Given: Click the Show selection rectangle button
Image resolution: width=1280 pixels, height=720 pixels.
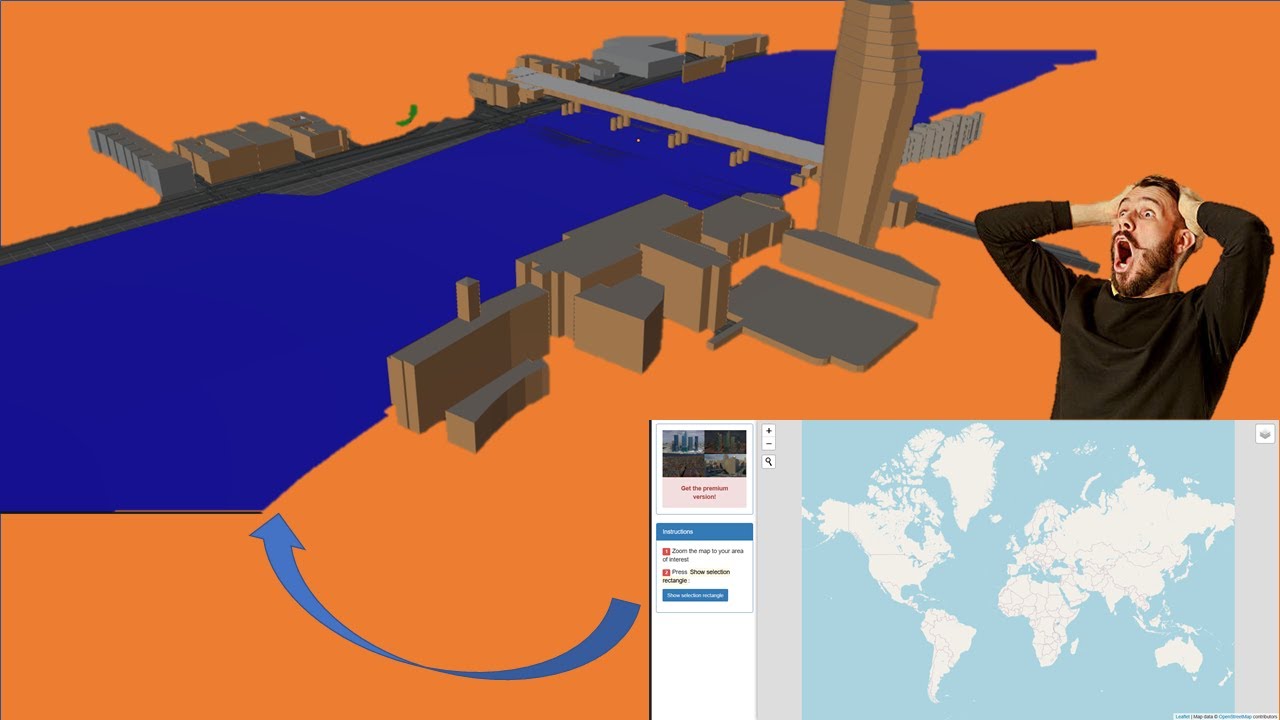Looking at the screenshot, I should (x=695, y=595).
